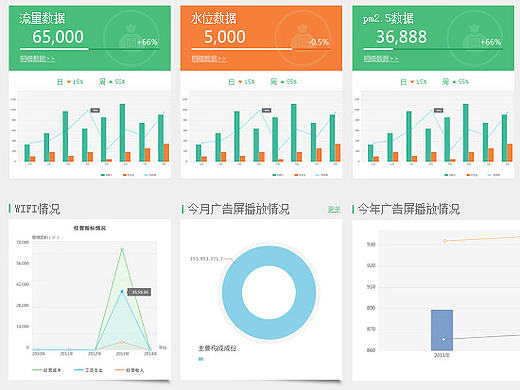This screenshot has width=520, height=390.
Task: Toggle blue line legend under 流量数据 bar chart
Action: pyautogui.click(x=150, y=175)
